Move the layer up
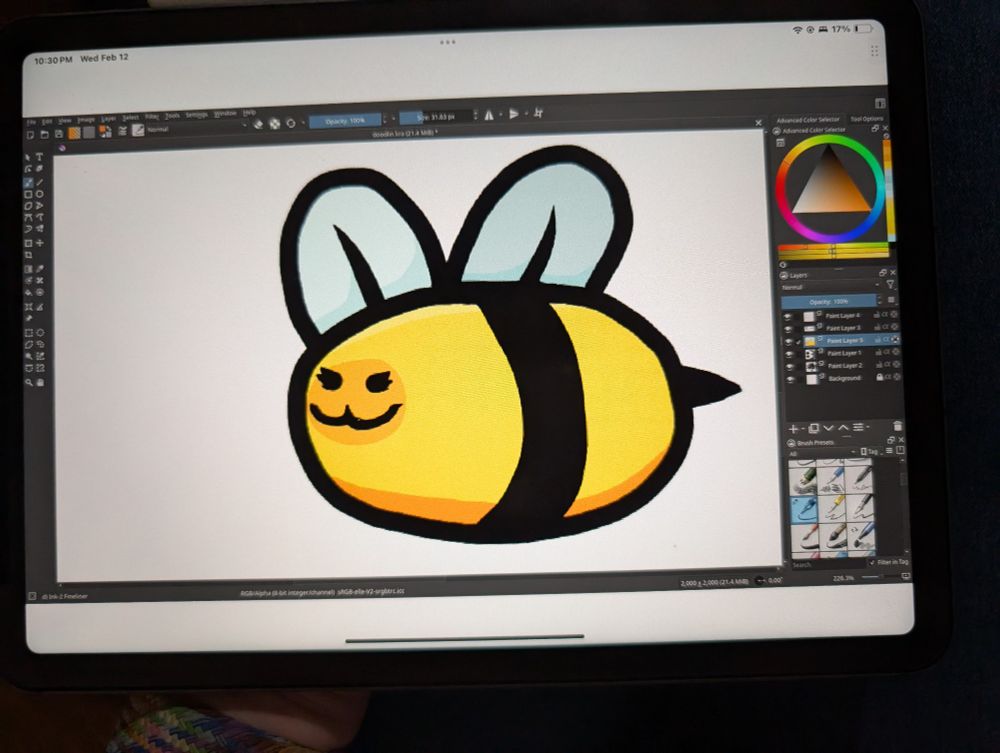Screen dimensions: 1000x753 (843, 427)
